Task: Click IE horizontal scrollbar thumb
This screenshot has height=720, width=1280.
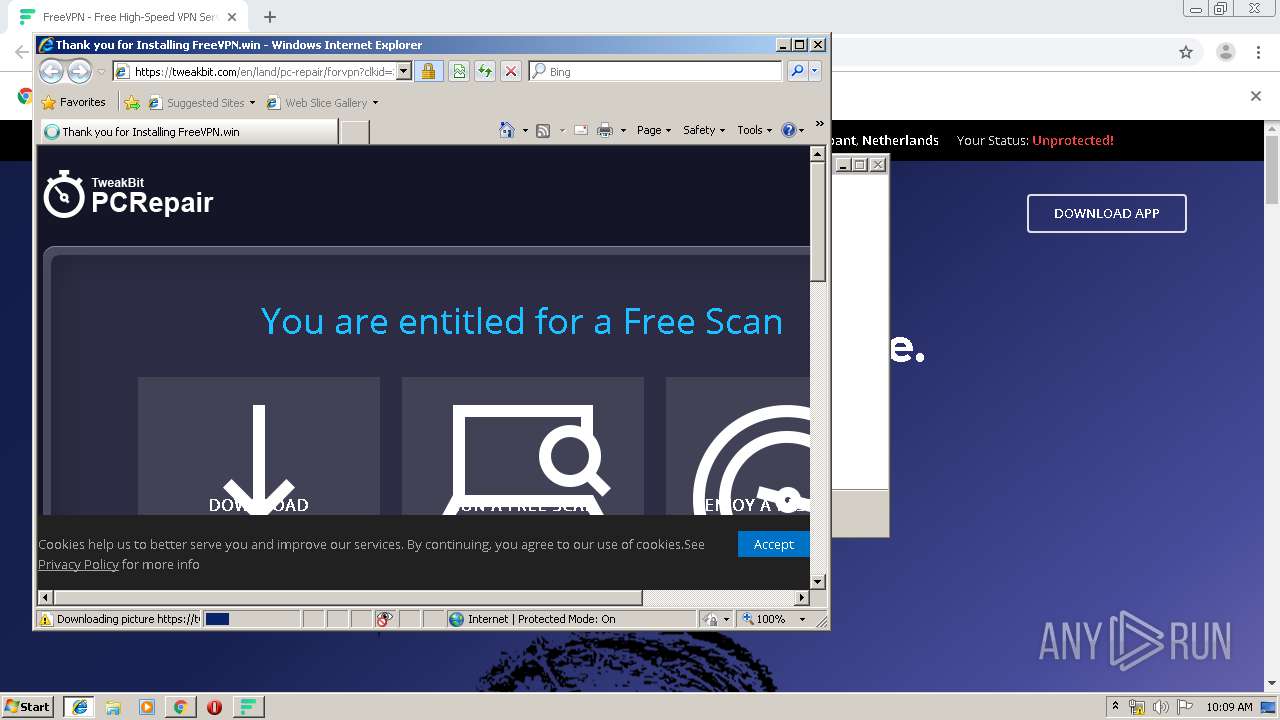Action: pos(348,597)
